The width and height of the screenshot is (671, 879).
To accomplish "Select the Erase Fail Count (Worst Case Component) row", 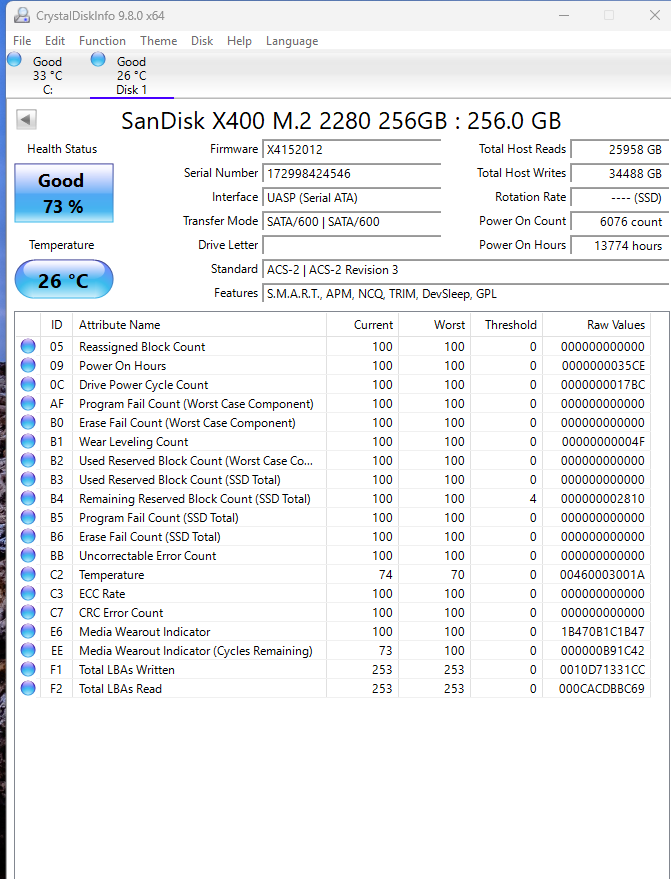I will coord(333,423).
